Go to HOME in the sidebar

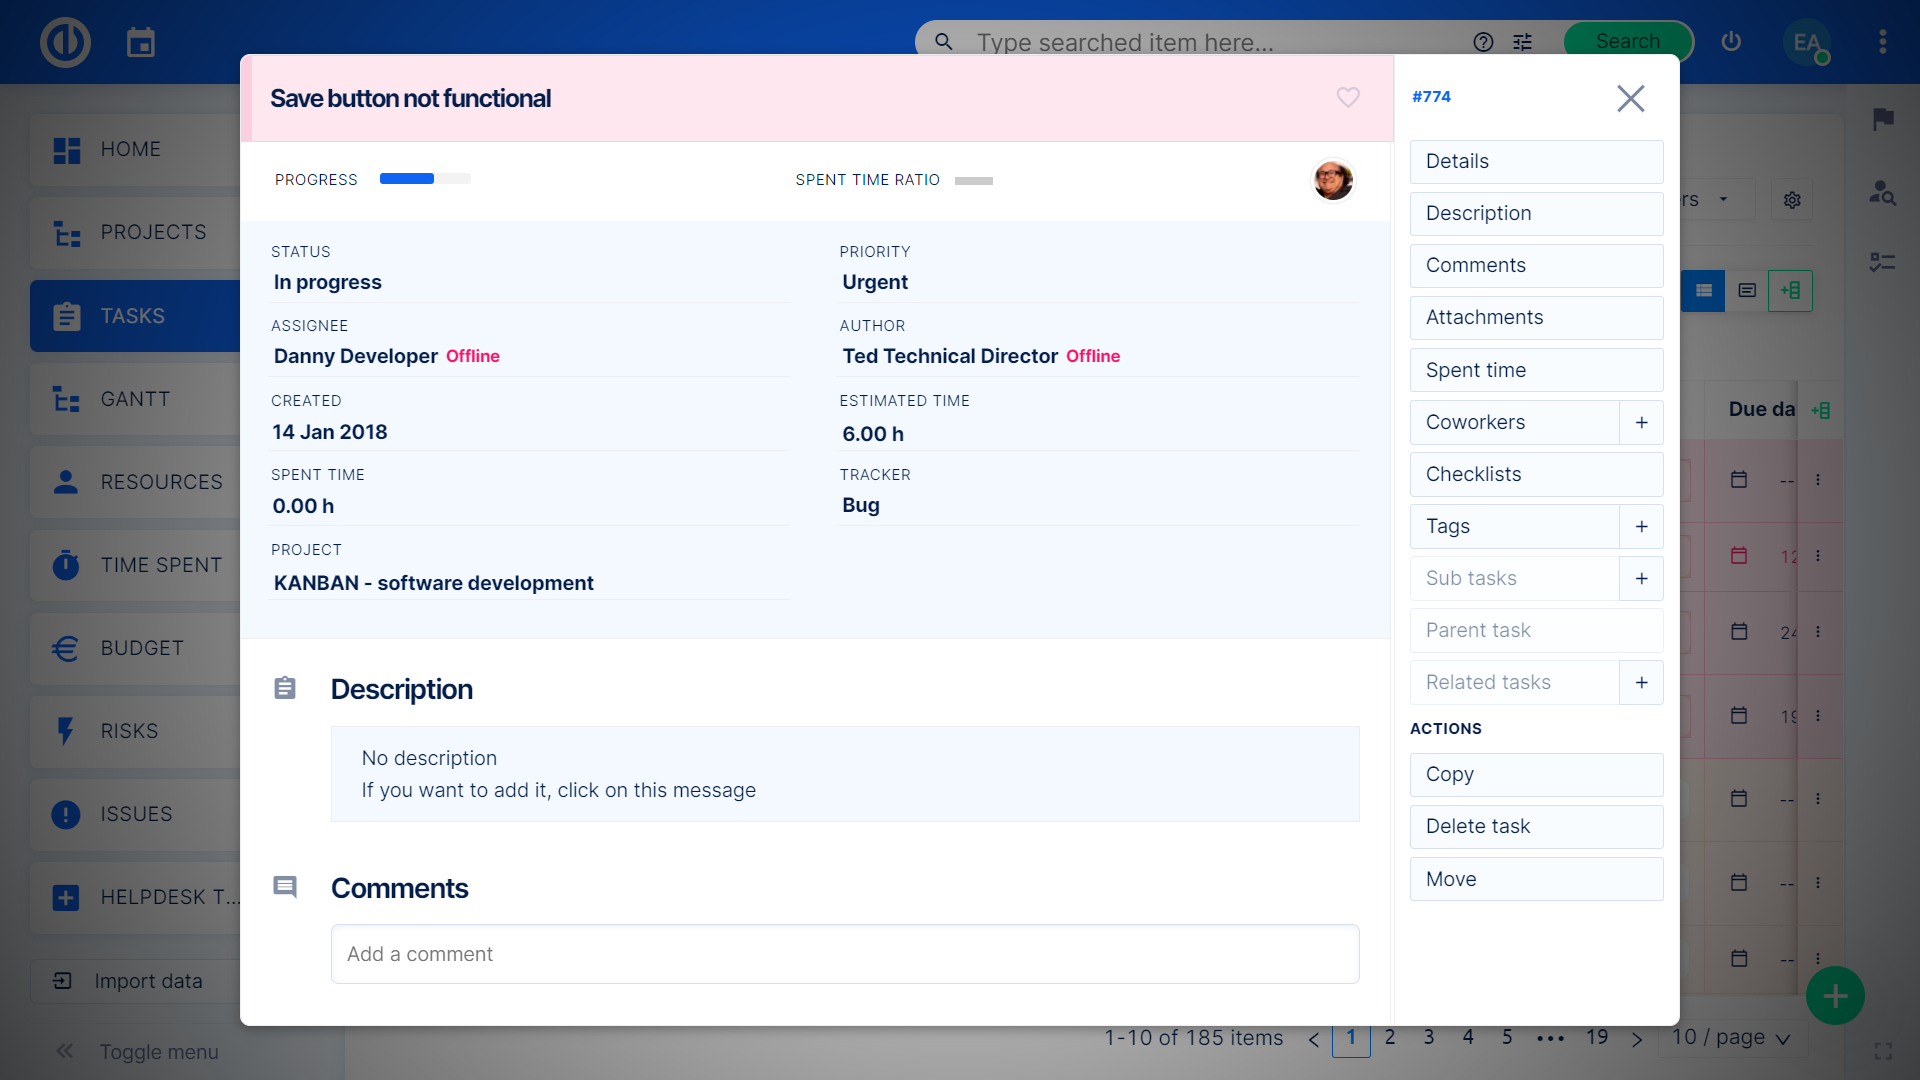[x=135, y=150]
